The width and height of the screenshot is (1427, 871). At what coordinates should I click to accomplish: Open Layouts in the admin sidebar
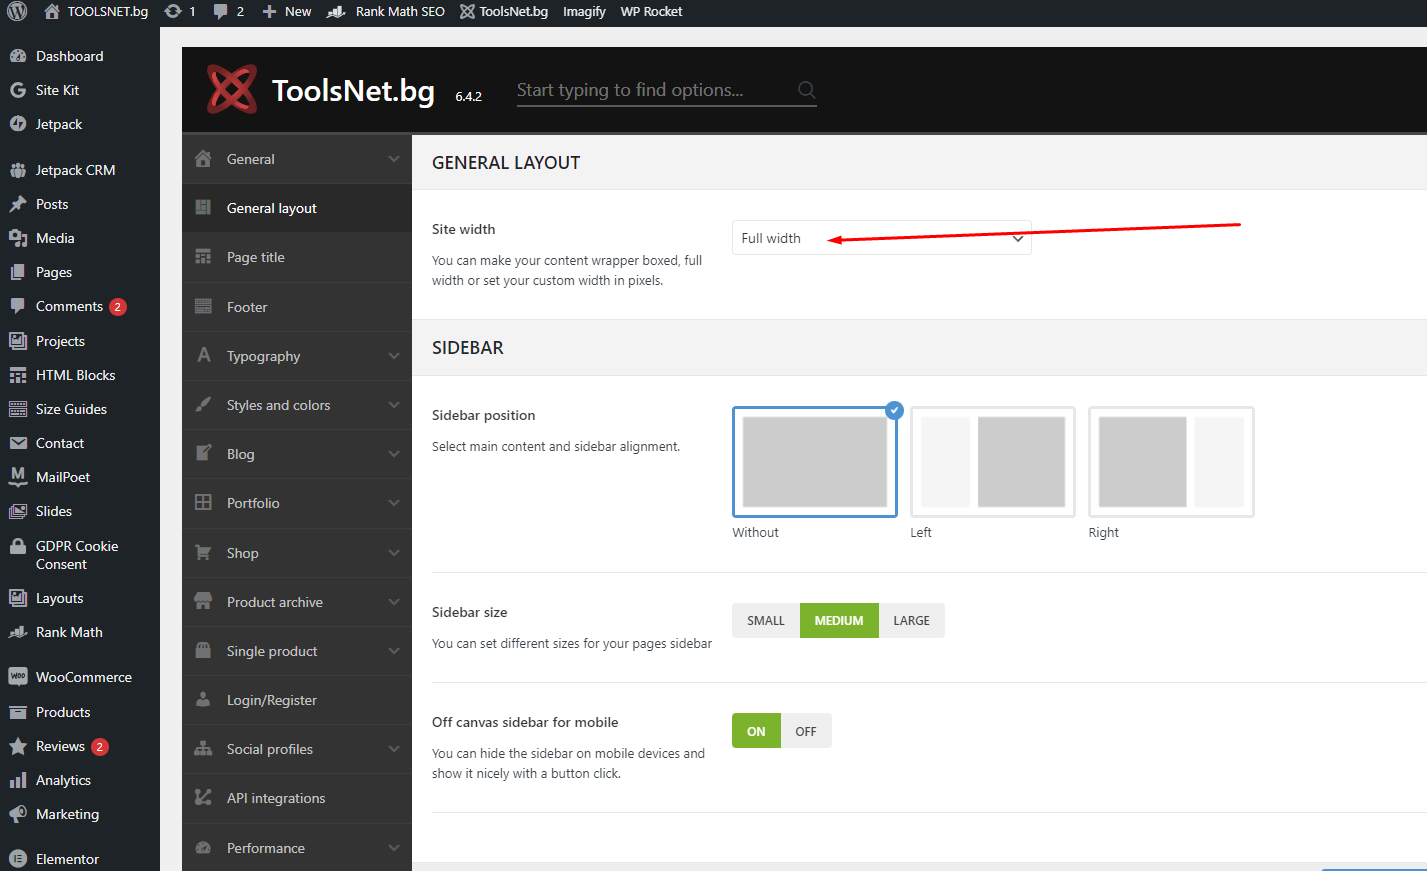point(80,598)
